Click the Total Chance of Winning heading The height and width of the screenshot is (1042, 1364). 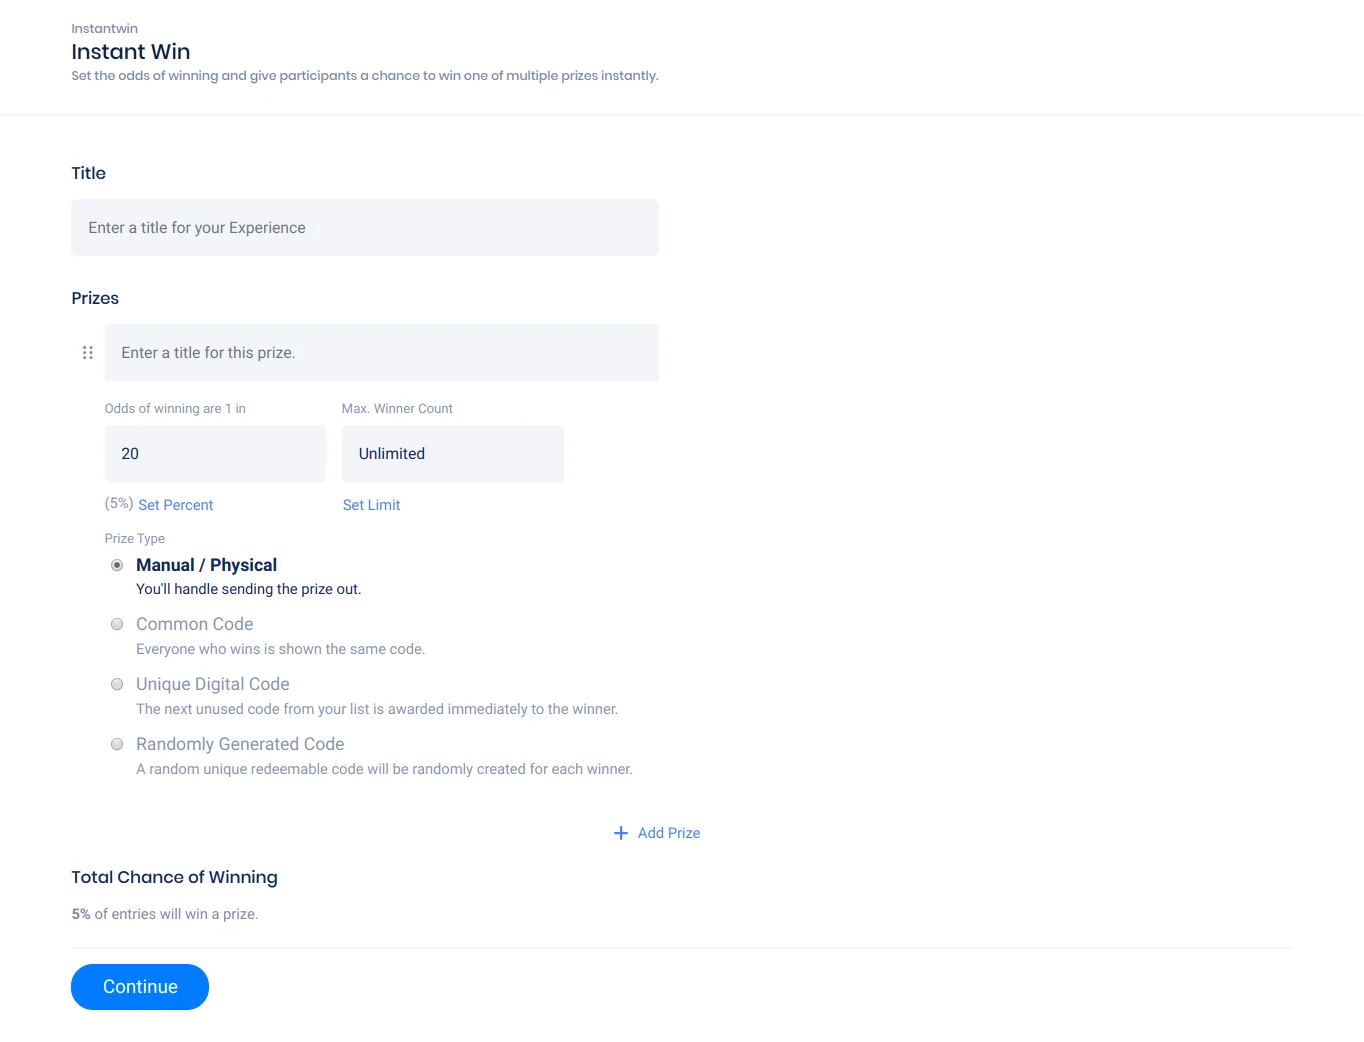point(174,877)
